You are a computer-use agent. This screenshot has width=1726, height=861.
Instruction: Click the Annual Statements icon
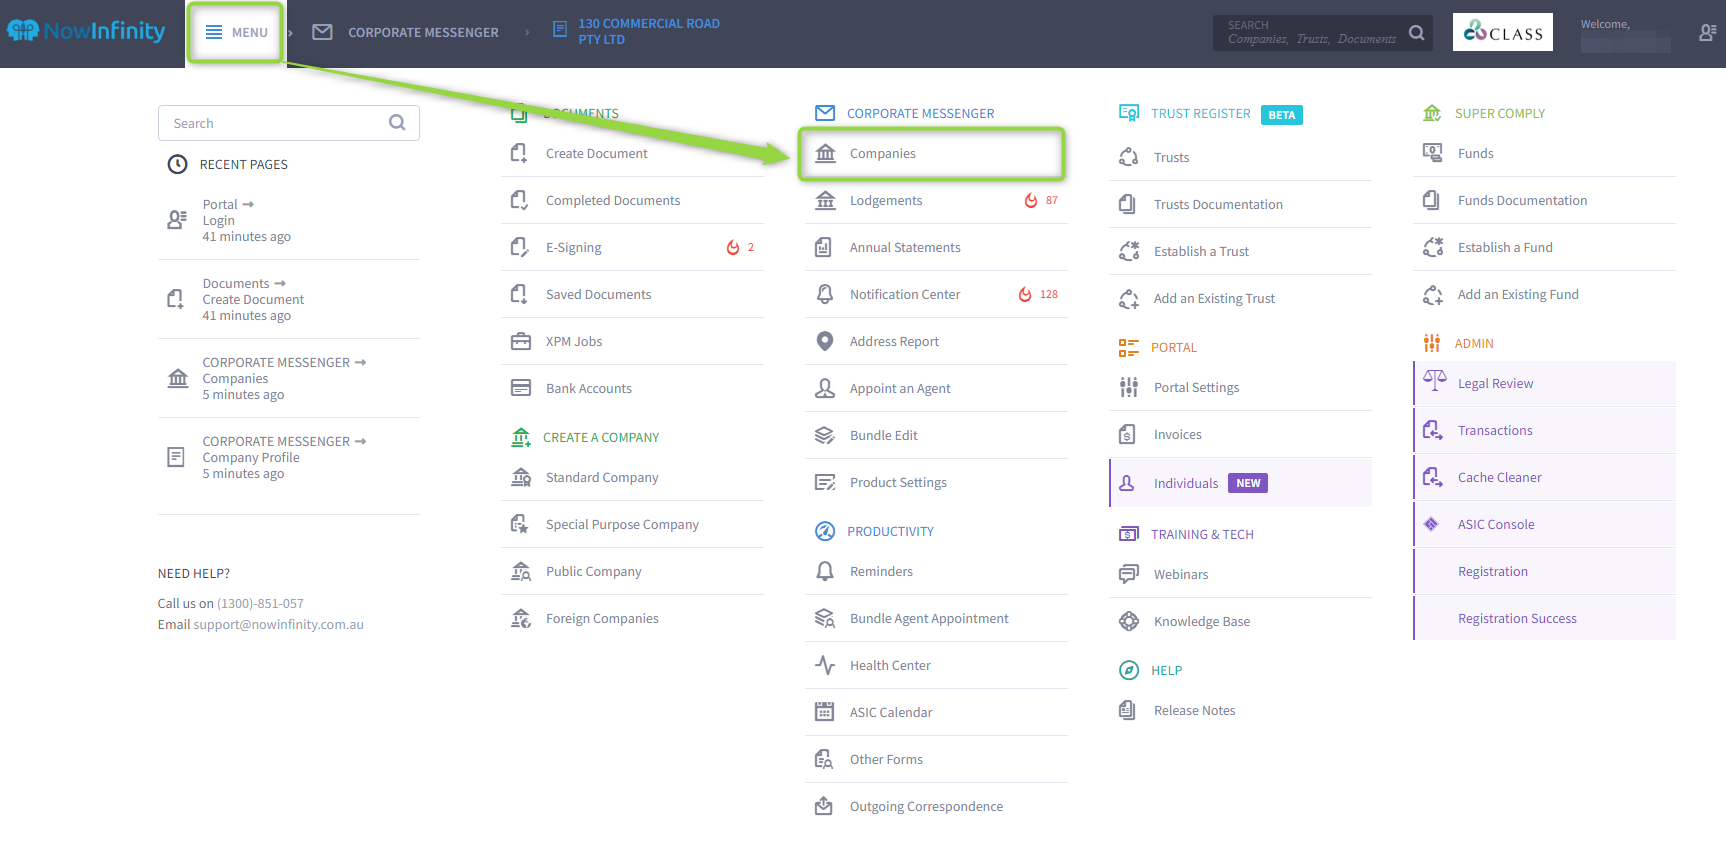[823, 247]
